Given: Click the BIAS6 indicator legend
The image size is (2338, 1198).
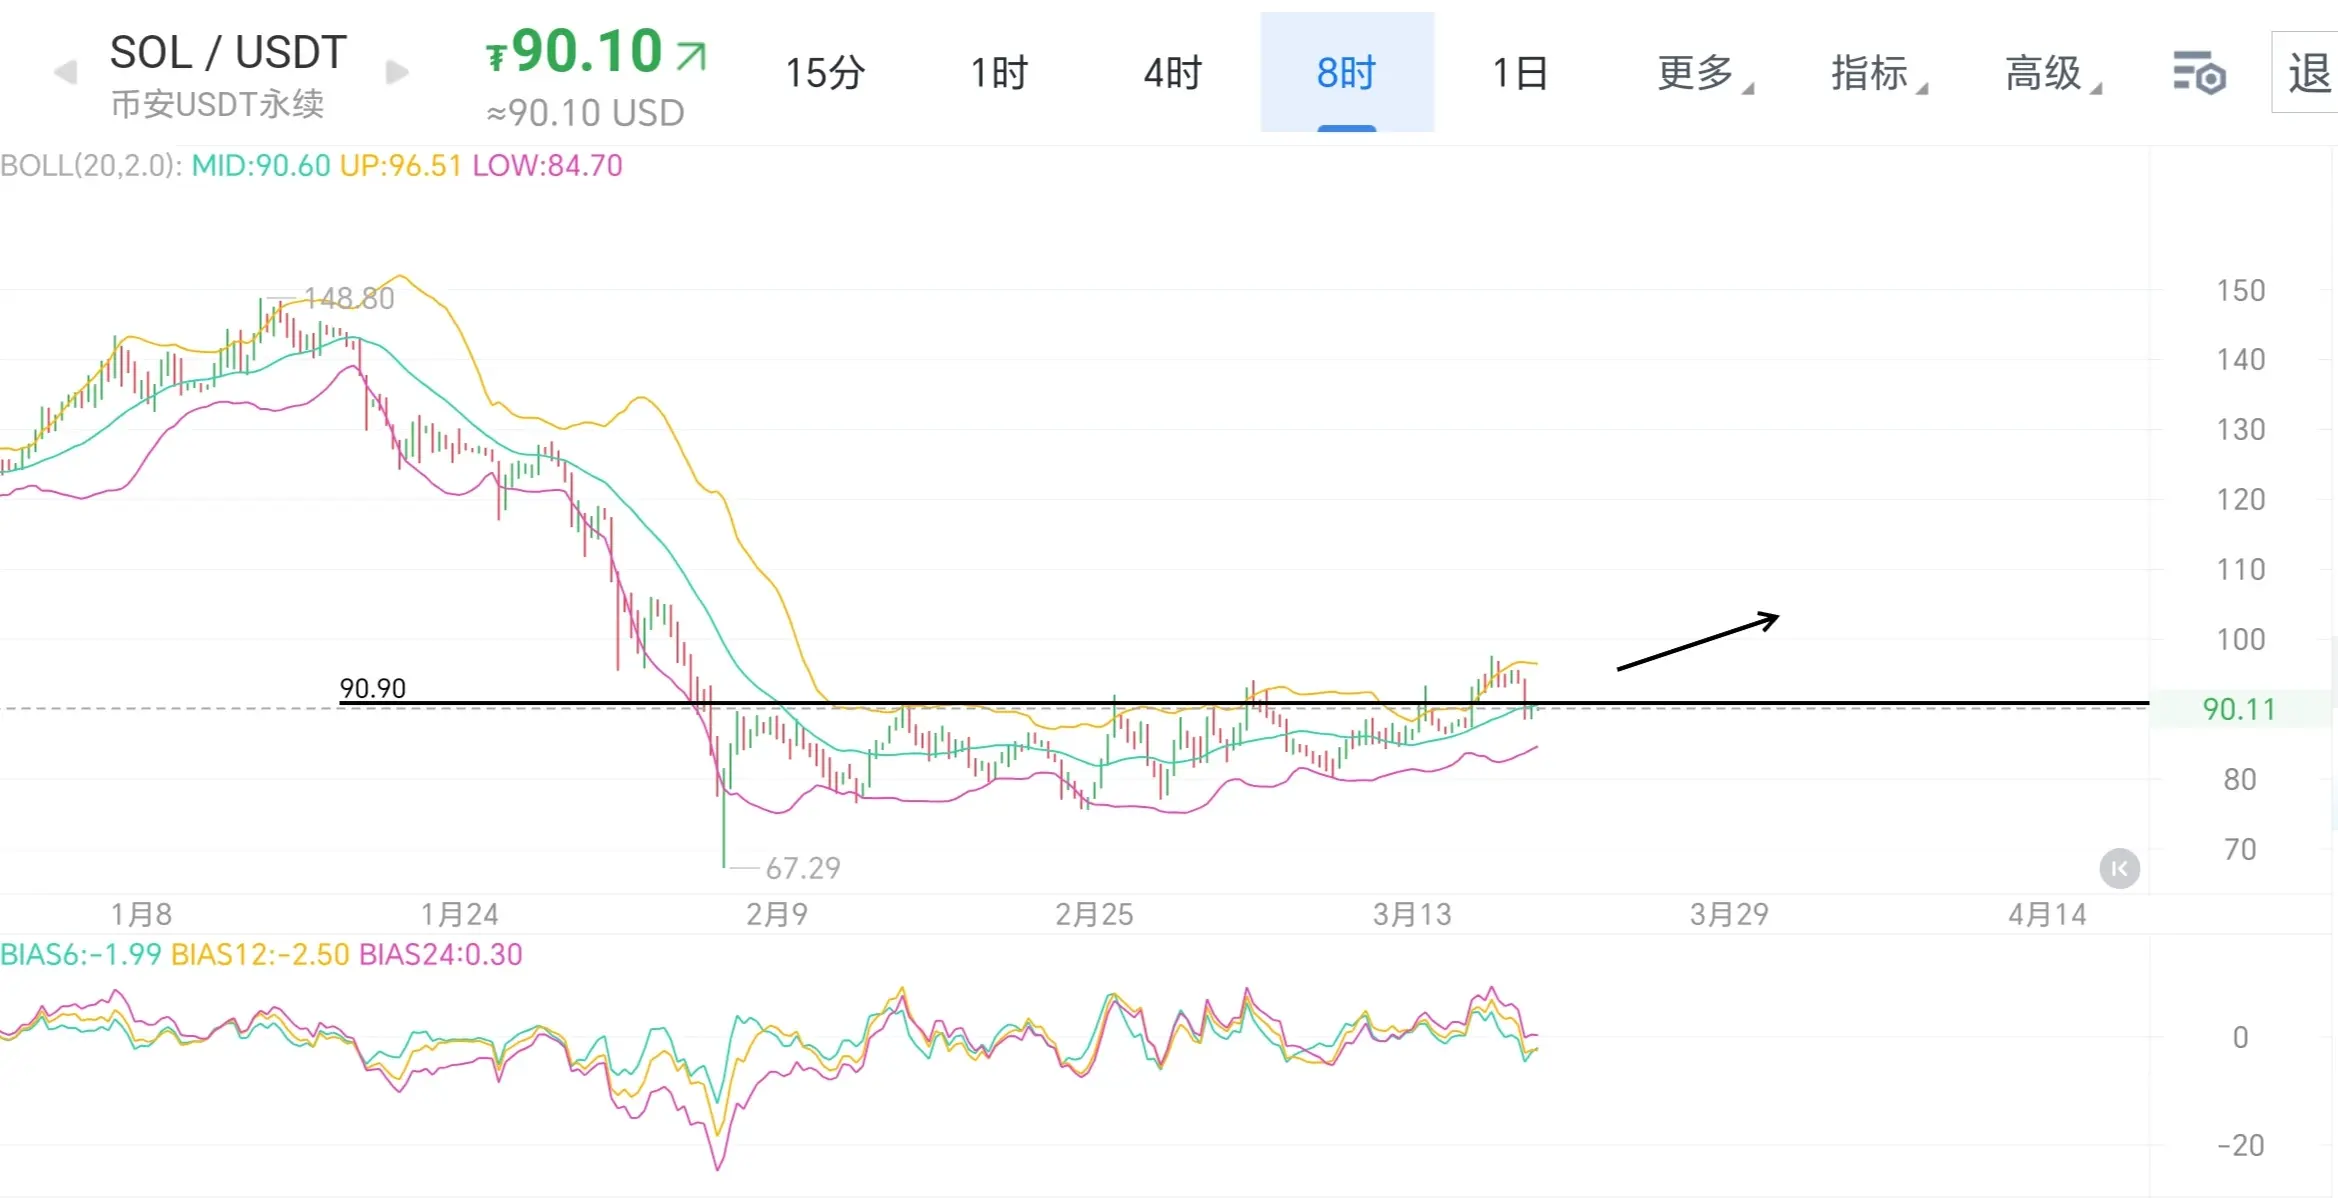Looking at the screenshot, I should coord(80,954).
